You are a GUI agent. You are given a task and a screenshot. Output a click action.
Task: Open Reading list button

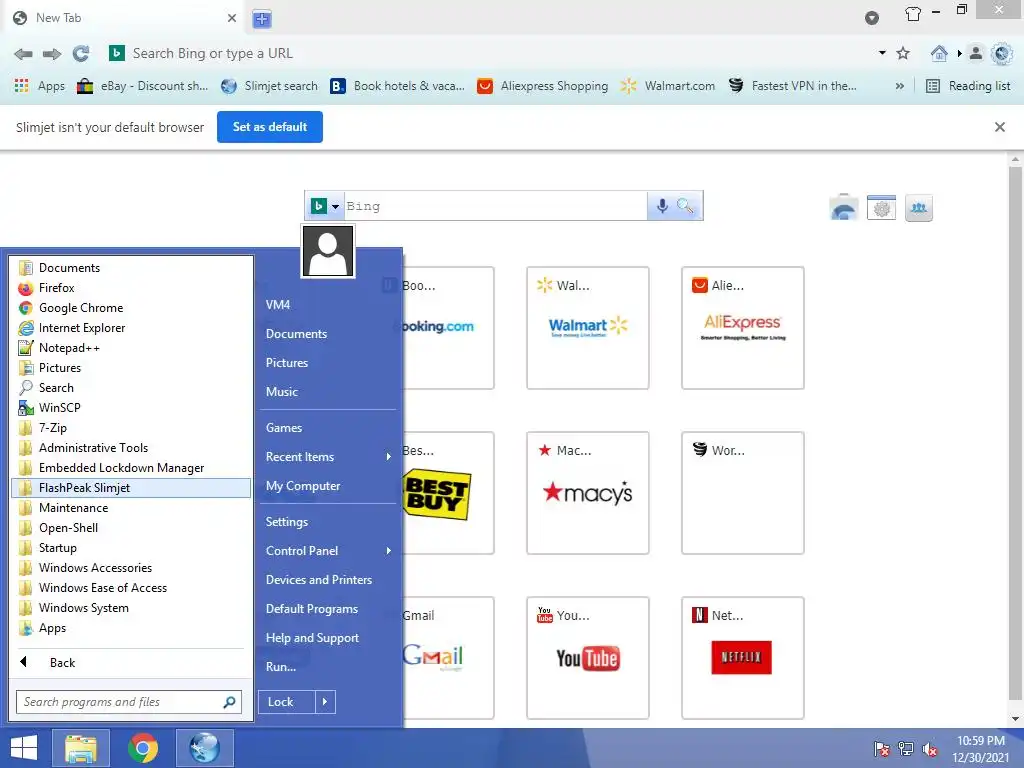[968, 86]
